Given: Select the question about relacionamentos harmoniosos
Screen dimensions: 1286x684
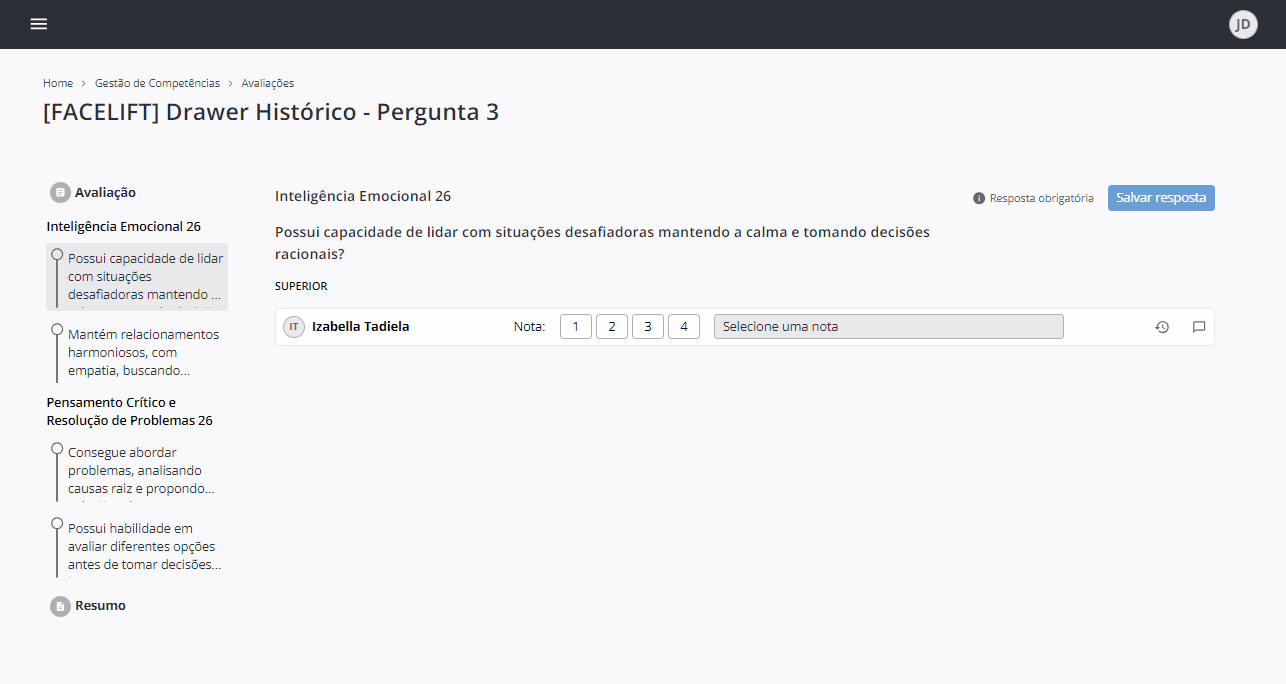Looking at the screenshot, I should point(143,352).
